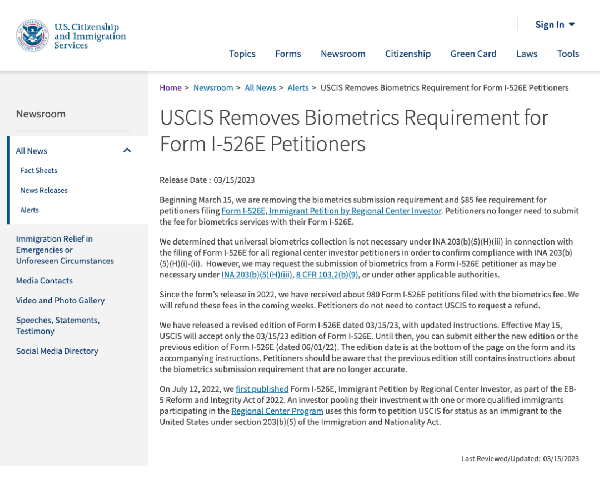Click the U.S. Citizenship and Immigration Services wordmark
Image resolution: width=600 pixels, height=480 pixels.
pos(90,36)
